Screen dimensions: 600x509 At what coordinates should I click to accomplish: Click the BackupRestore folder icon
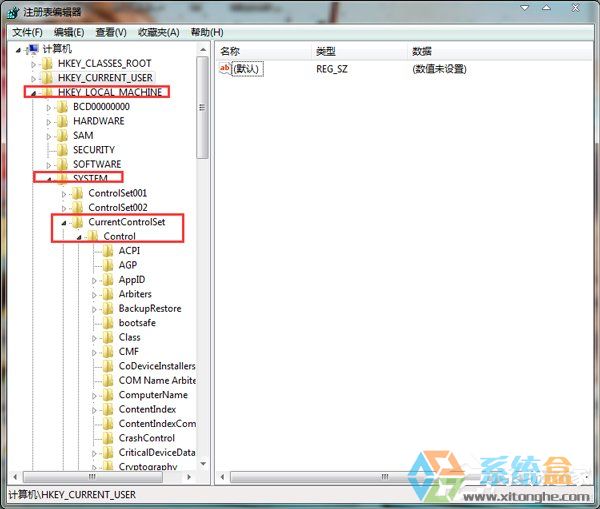(x=108, y=308)
